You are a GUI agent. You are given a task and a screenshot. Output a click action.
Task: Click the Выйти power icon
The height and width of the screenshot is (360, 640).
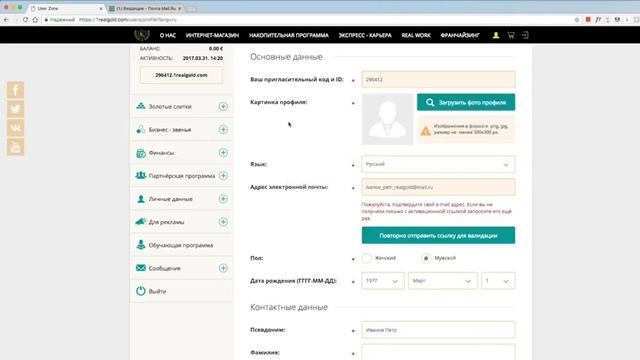point(141,291)
